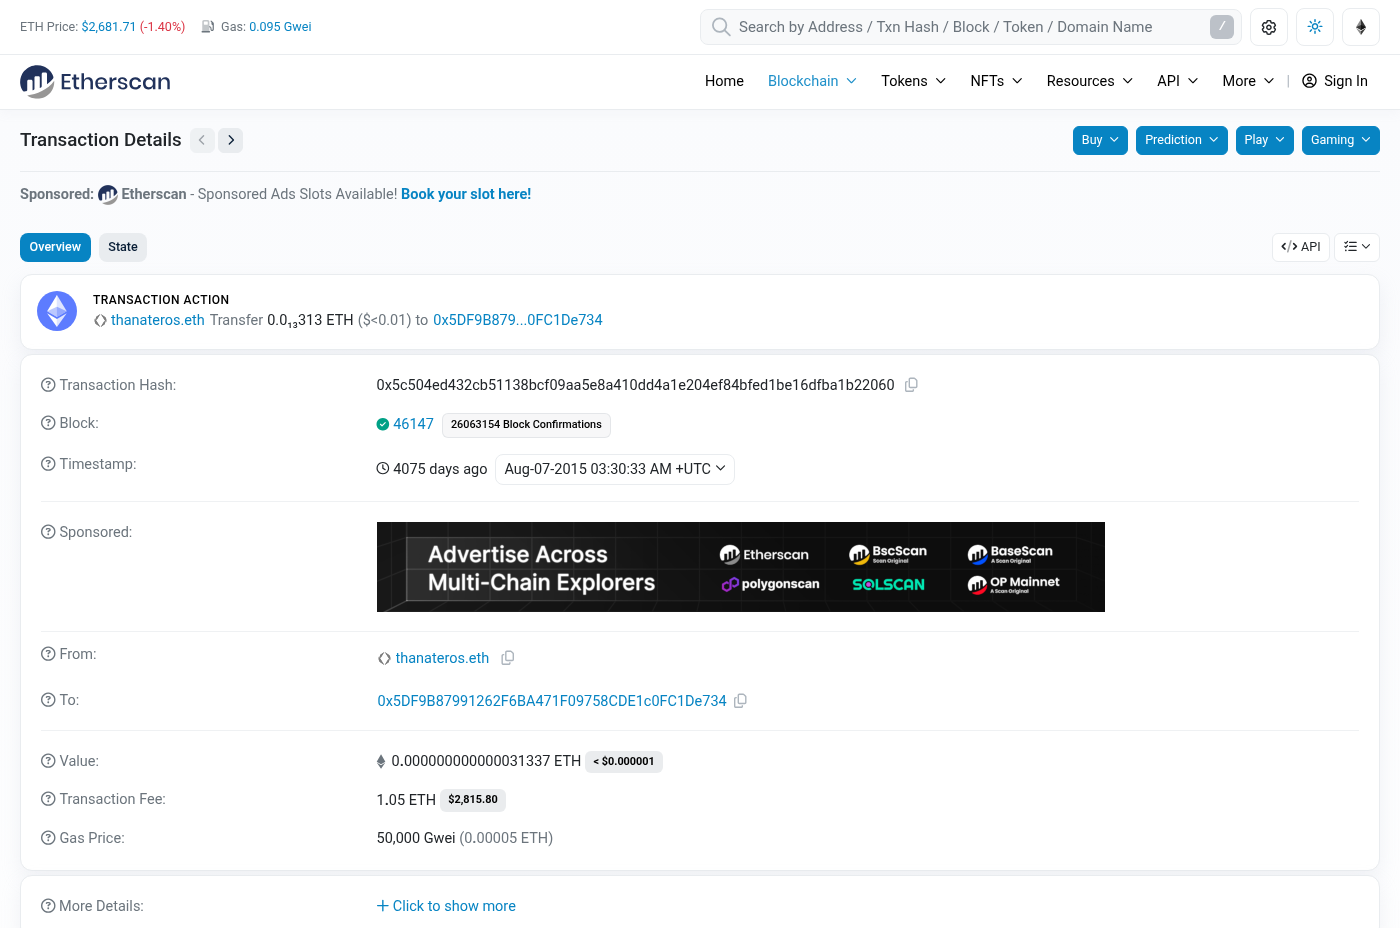Viewport: 1400px width, 928px height.
Task: Open the Tokens menu
Action: (913, 81)
